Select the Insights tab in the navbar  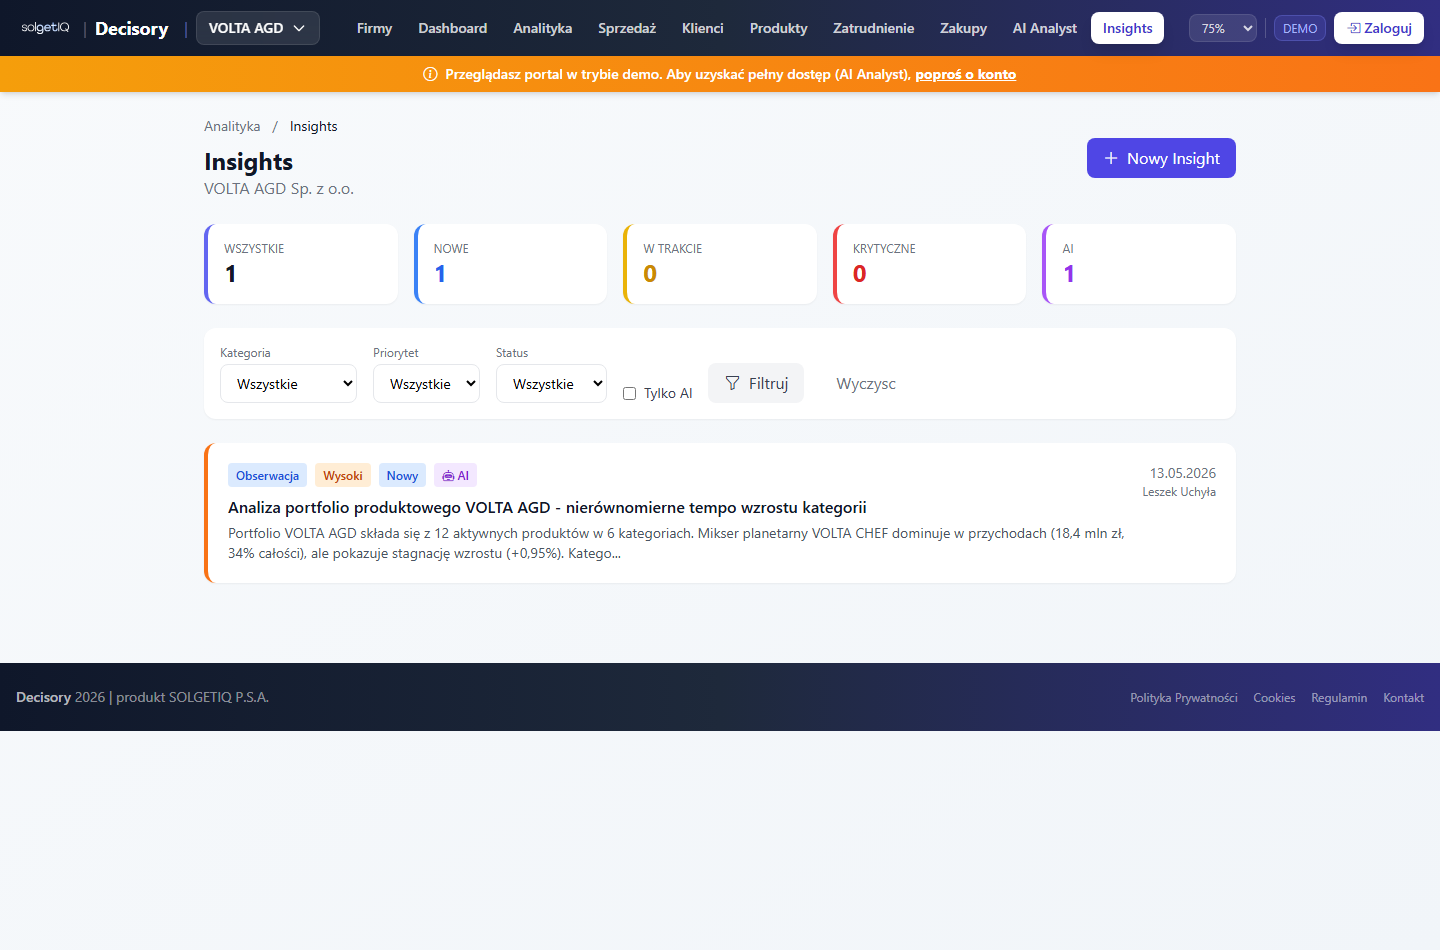click(x=1128, y=28)
